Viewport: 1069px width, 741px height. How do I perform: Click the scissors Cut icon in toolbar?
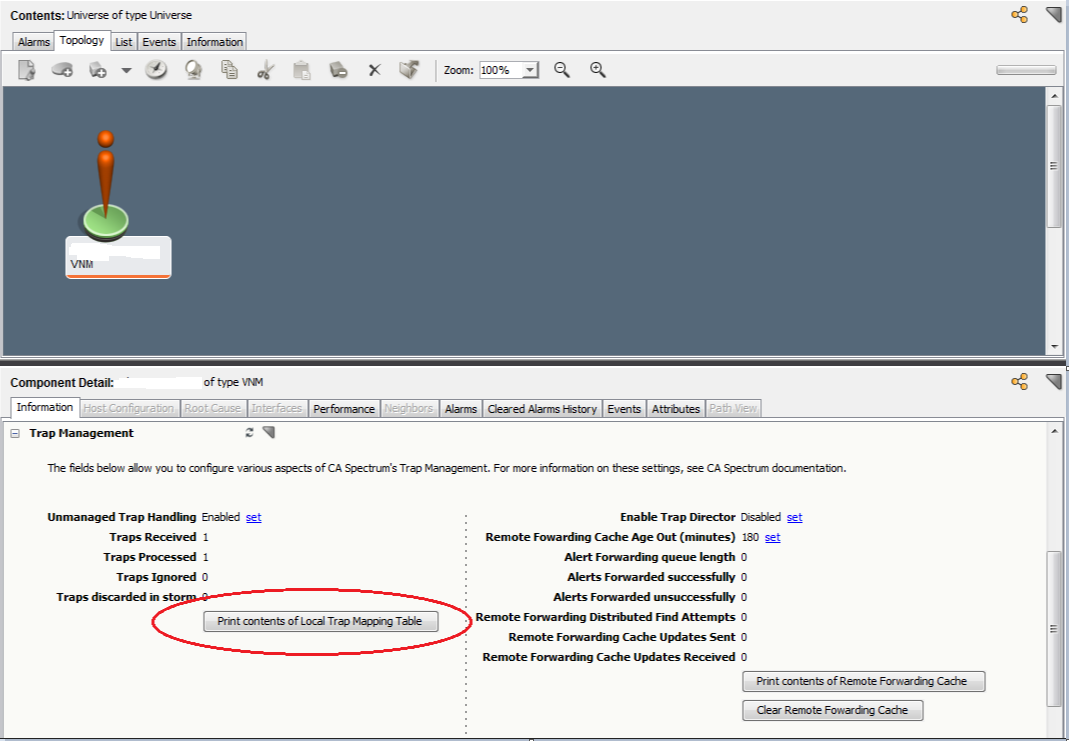(x=265, y=70)
